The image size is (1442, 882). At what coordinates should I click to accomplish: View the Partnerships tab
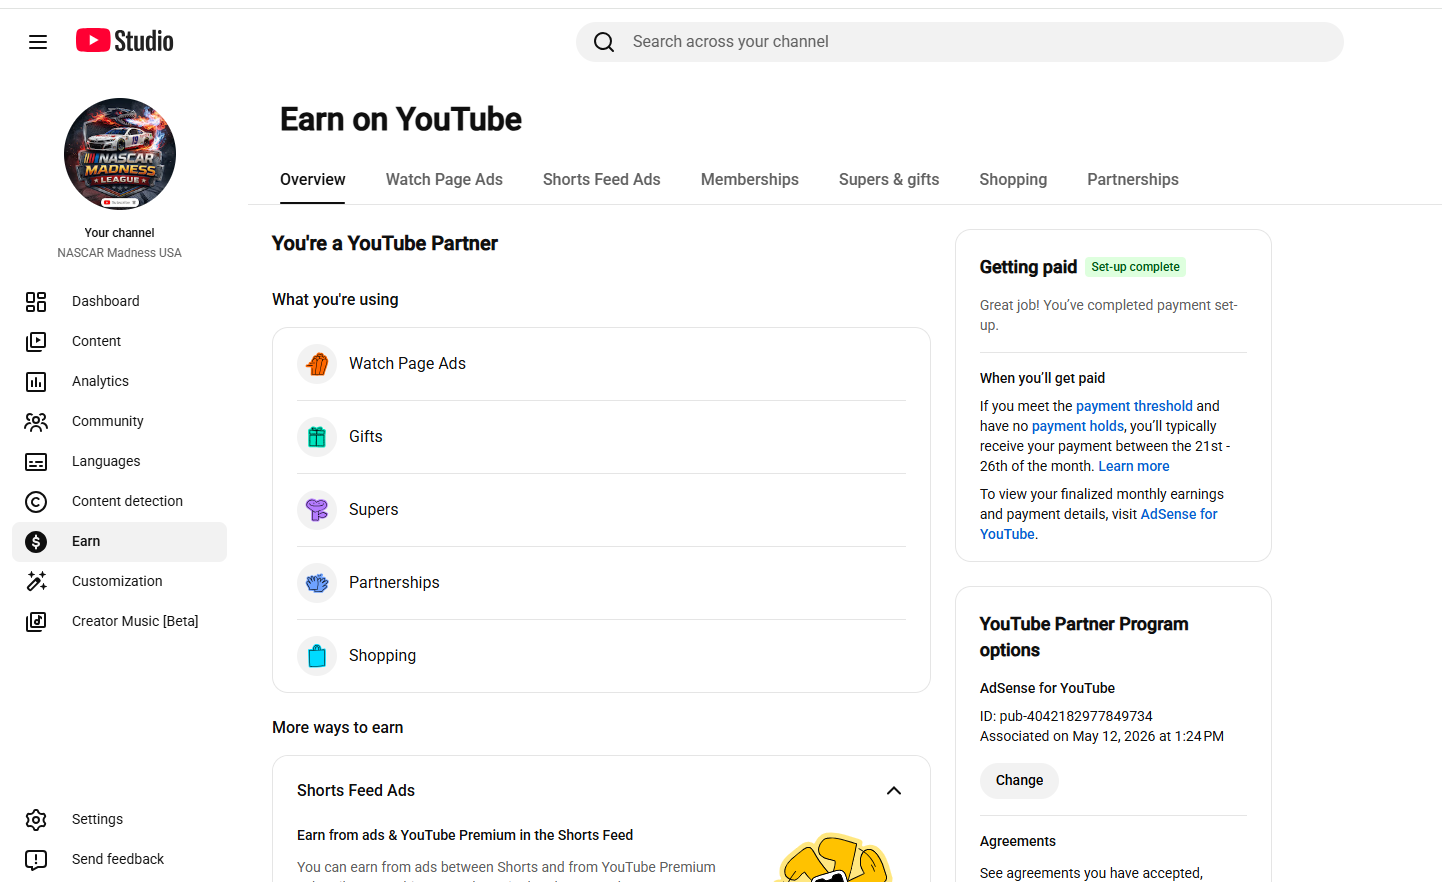click(1133, 180)
